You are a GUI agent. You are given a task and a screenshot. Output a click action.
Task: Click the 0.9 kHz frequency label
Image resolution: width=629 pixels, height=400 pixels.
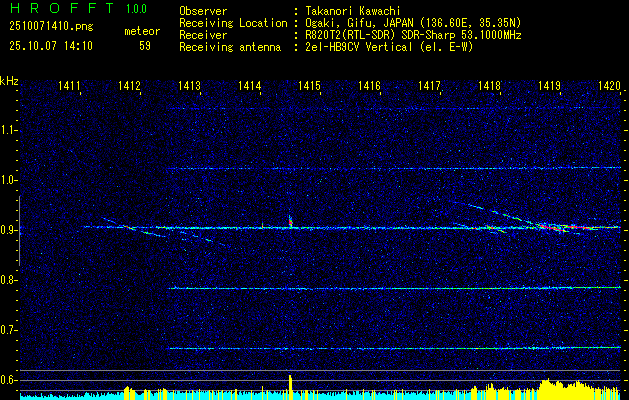(8, 230)
